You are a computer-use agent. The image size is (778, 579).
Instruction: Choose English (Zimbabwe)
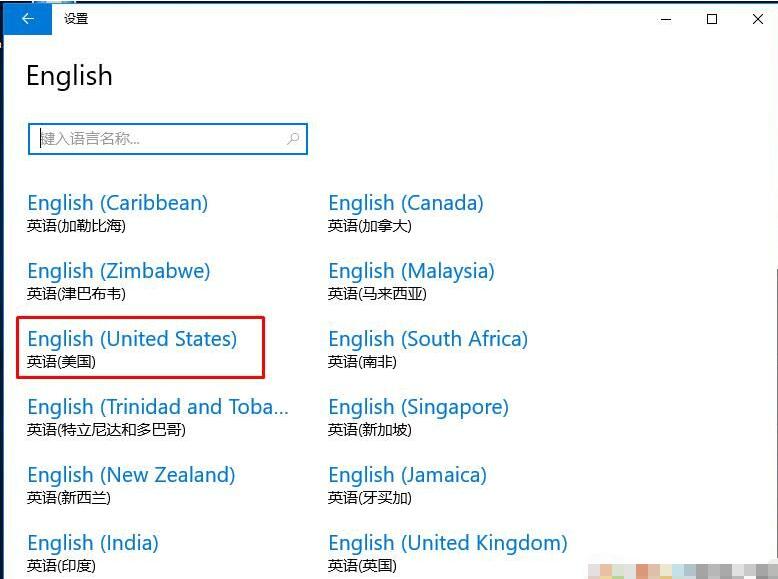(x=118, y=271)
